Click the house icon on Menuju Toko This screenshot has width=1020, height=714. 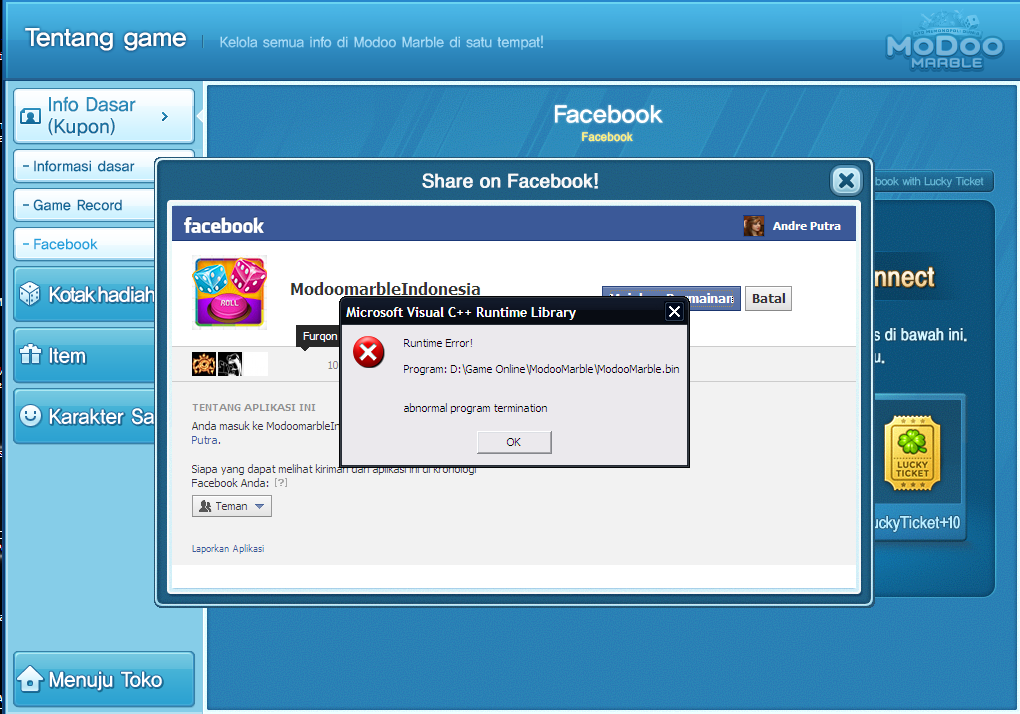(x=30, y=678)
